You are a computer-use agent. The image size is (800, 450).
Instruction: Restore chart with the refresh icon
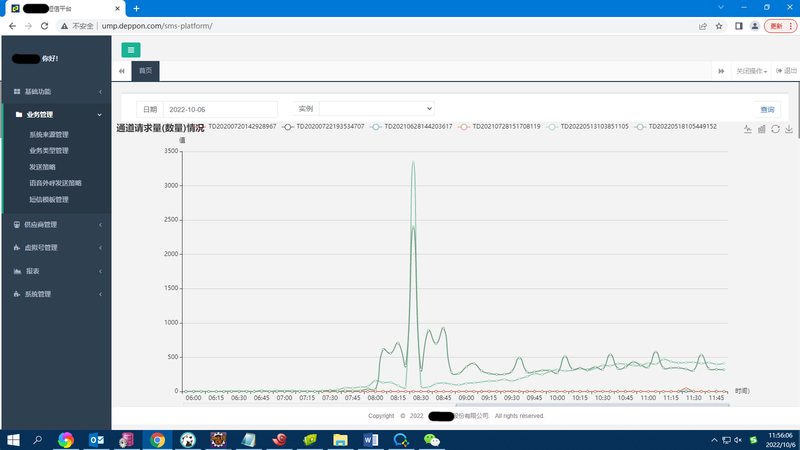pyautogui.click(x=775, y=129)
